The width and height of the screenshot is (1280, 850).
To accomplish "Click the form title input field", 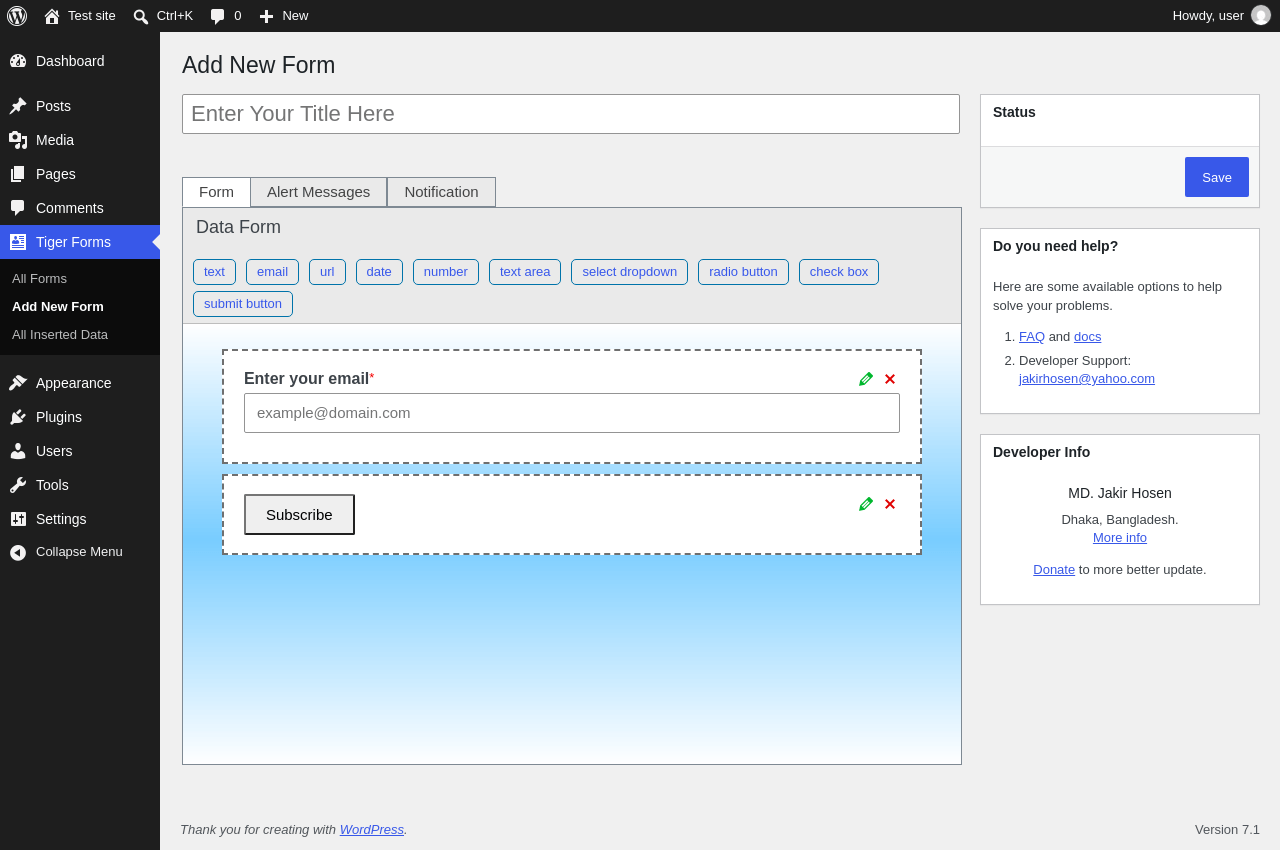I will tap(571, 114).
